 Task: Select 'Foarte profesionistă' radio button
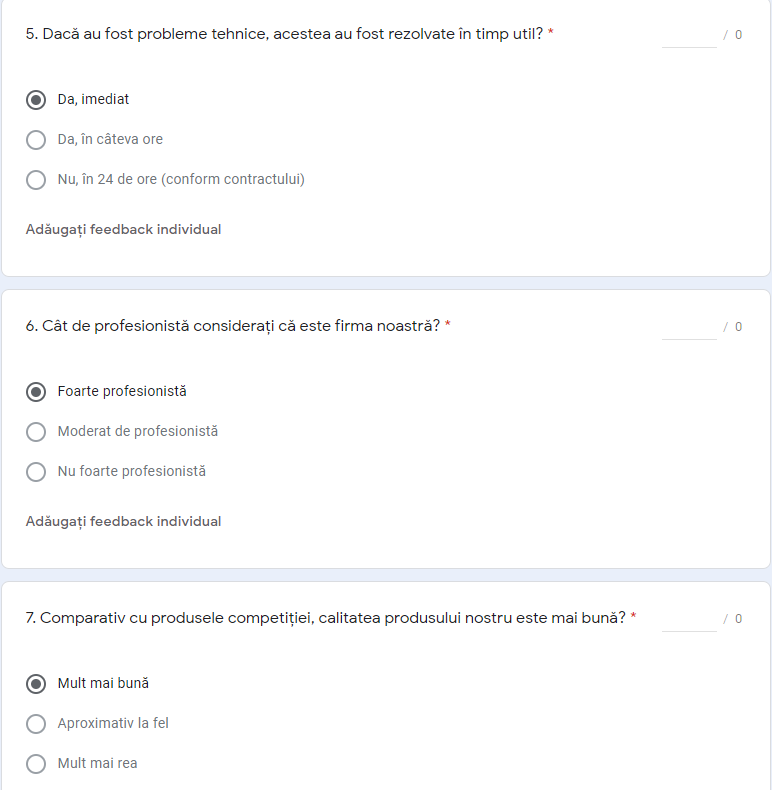tap(36, 392)
